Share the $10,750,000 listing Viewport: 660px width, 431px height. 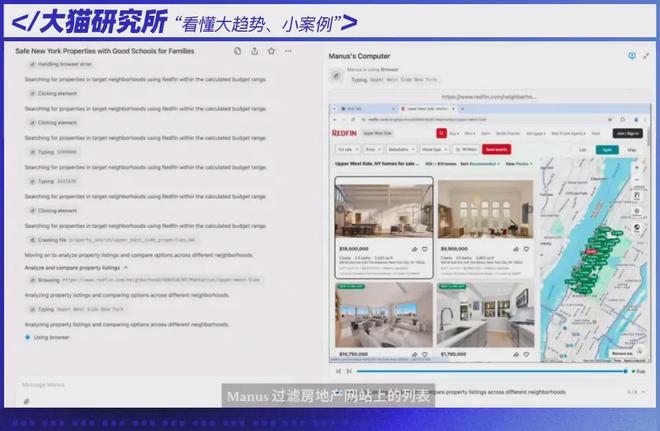(414, 354)
